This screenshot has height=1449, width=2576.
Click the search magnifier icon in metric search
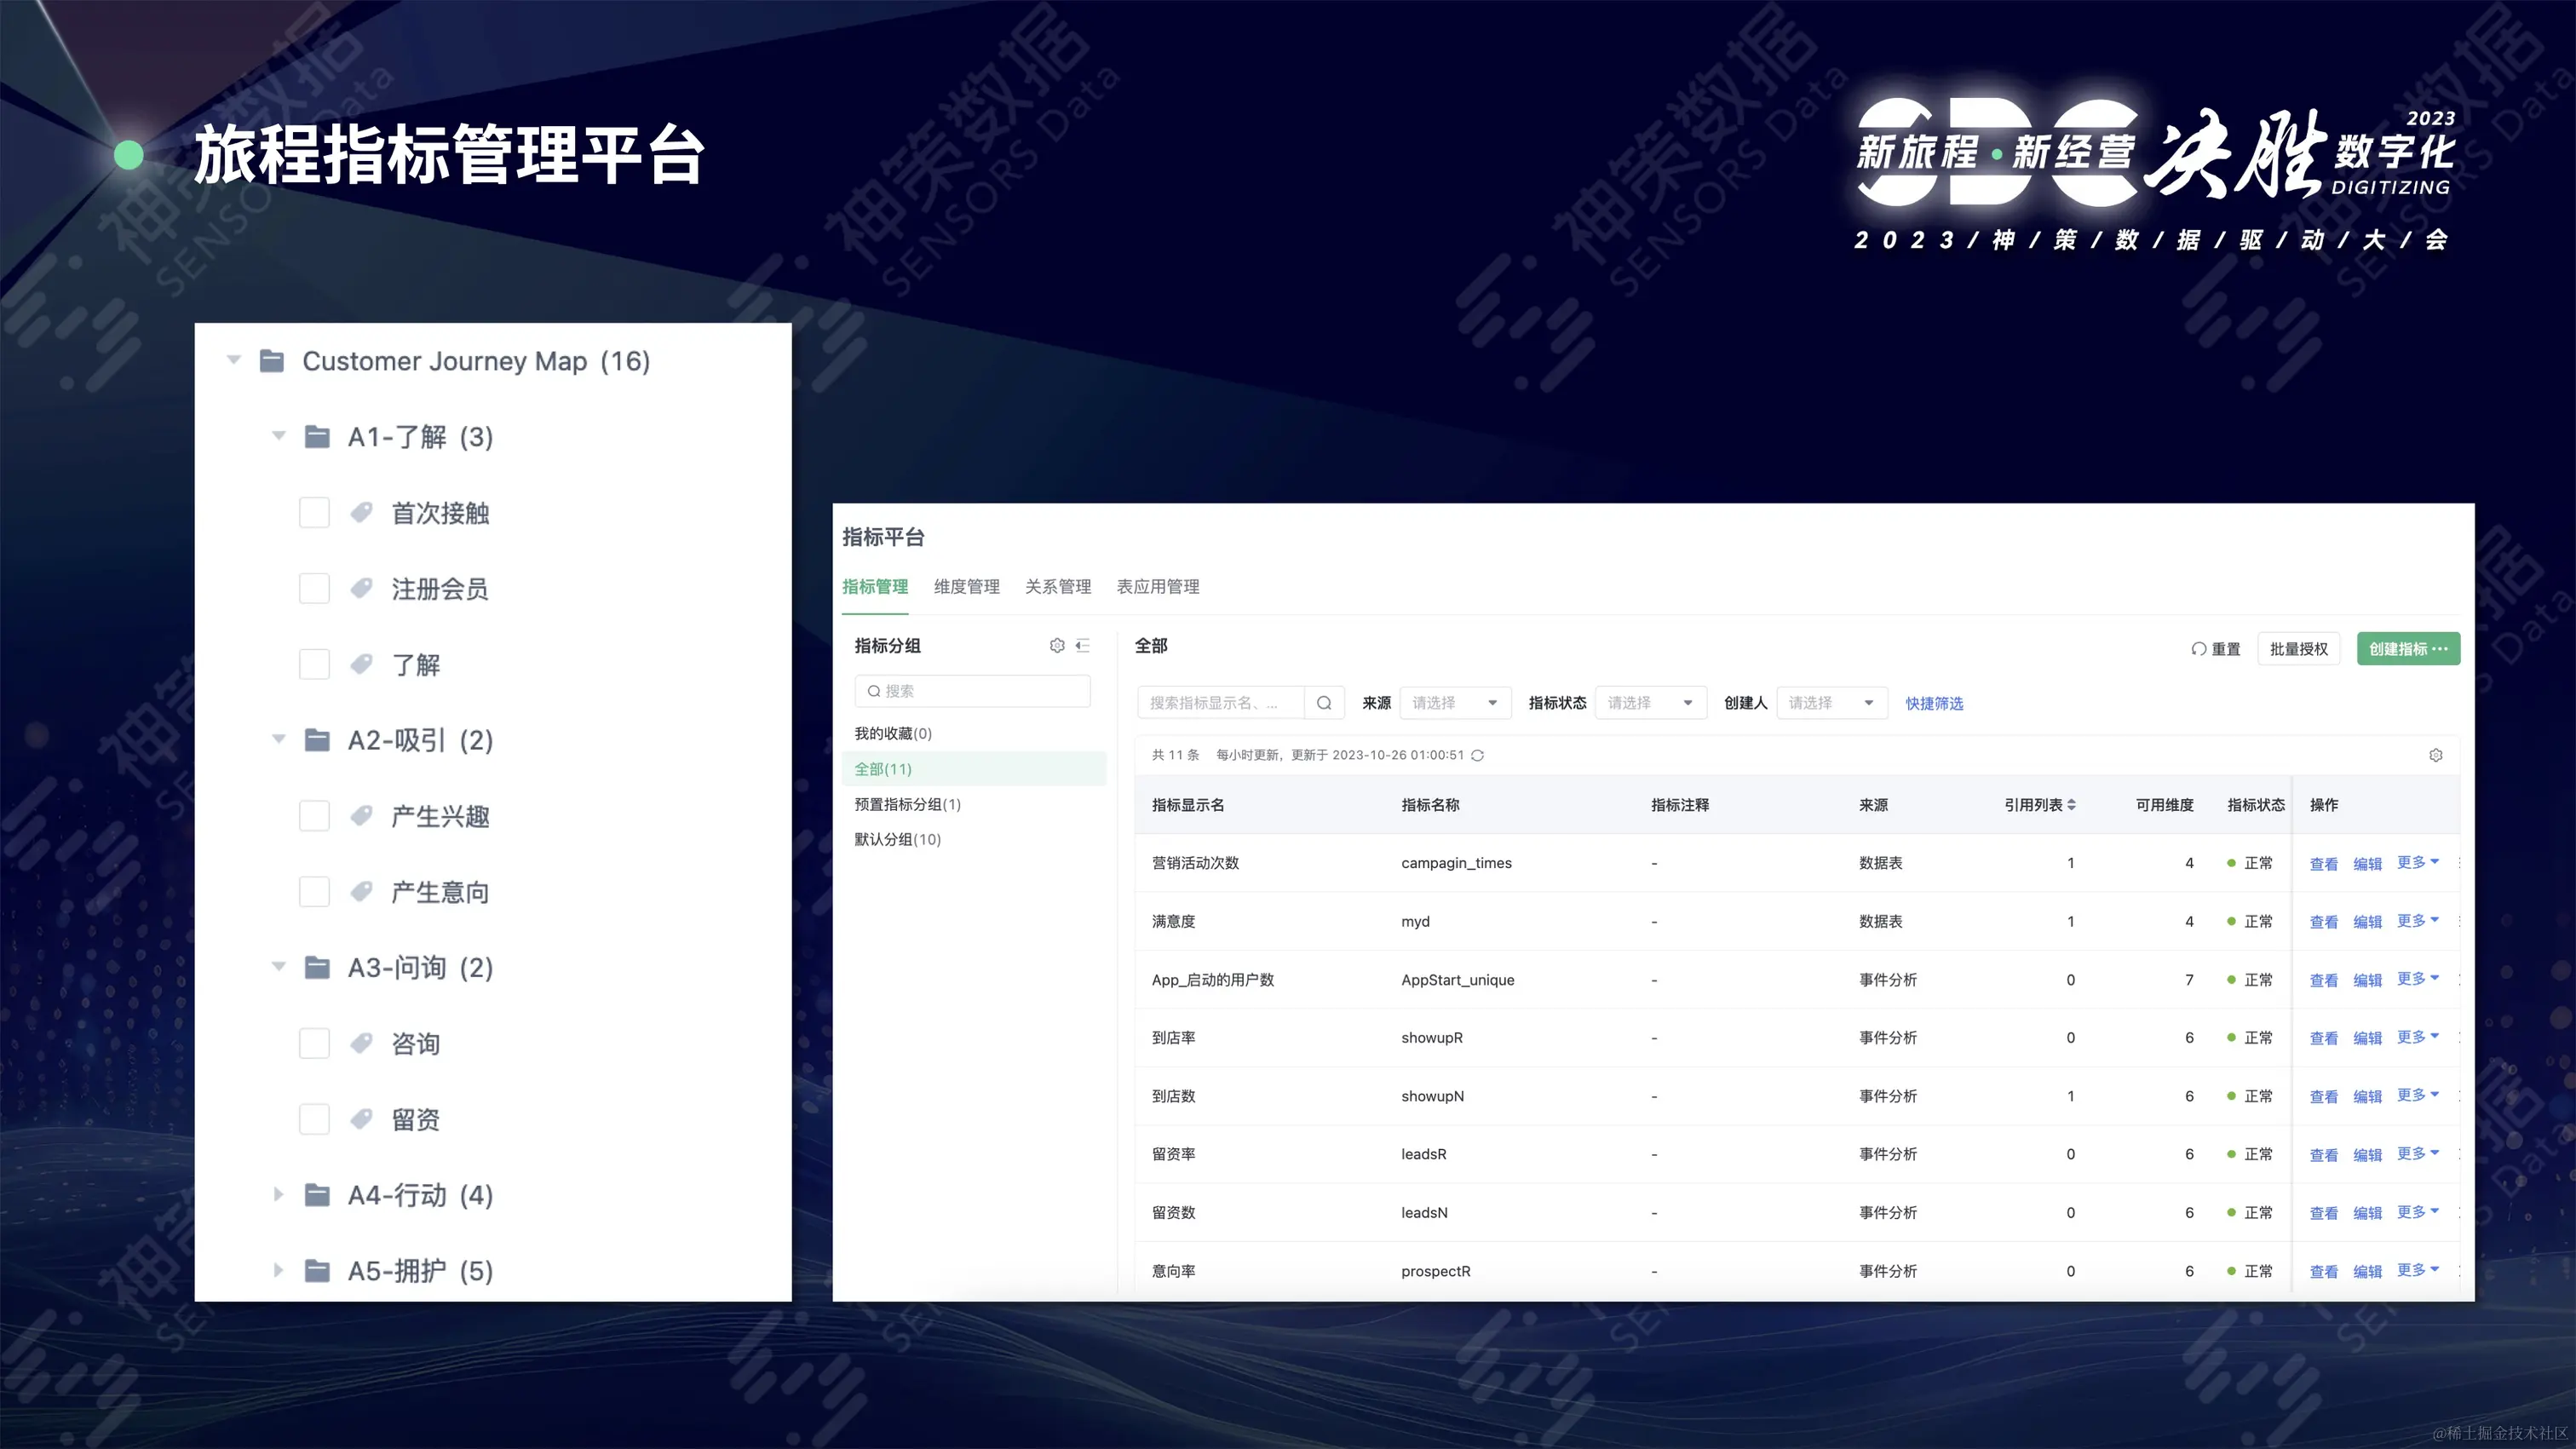point(1323,703)
